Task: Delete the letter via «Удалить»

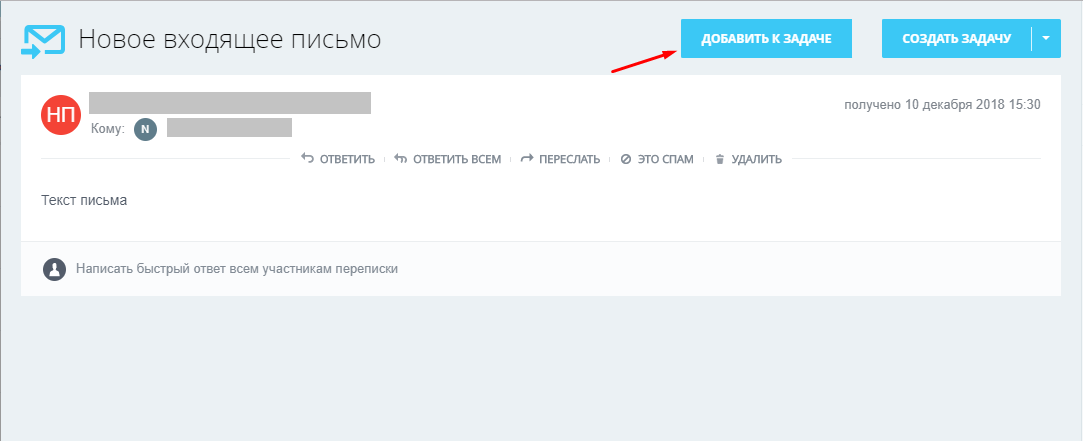Action: [756, 160]
